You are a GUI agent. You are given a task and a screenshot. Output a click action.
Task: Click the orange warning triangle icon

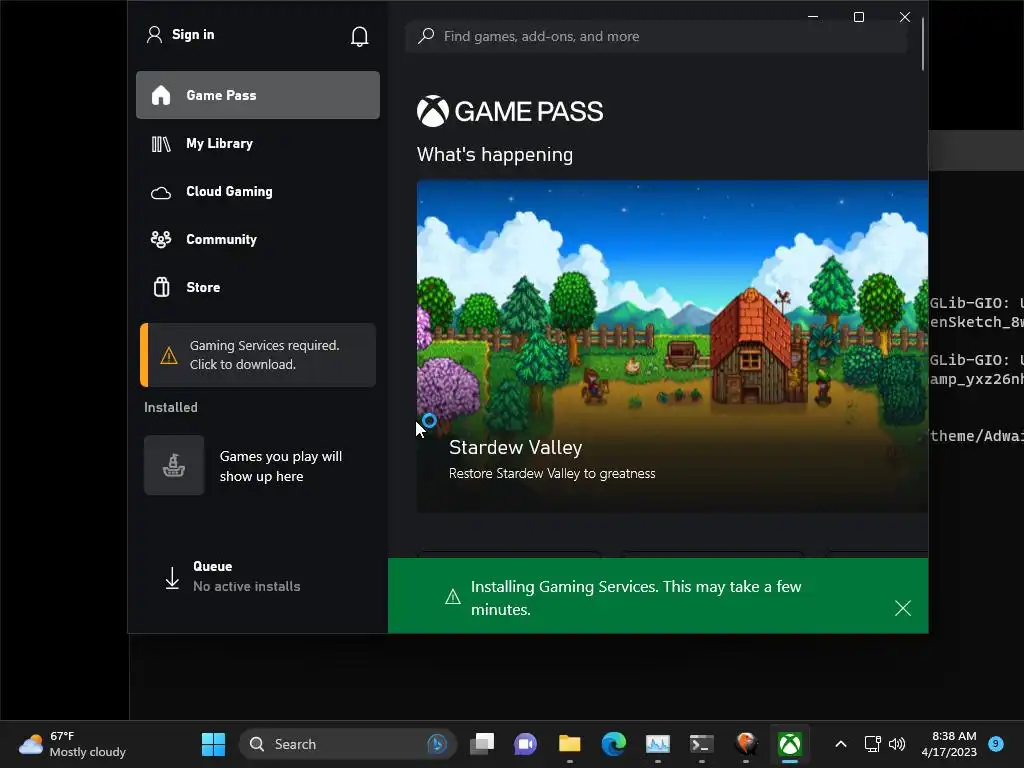click(x=168, y=356)
